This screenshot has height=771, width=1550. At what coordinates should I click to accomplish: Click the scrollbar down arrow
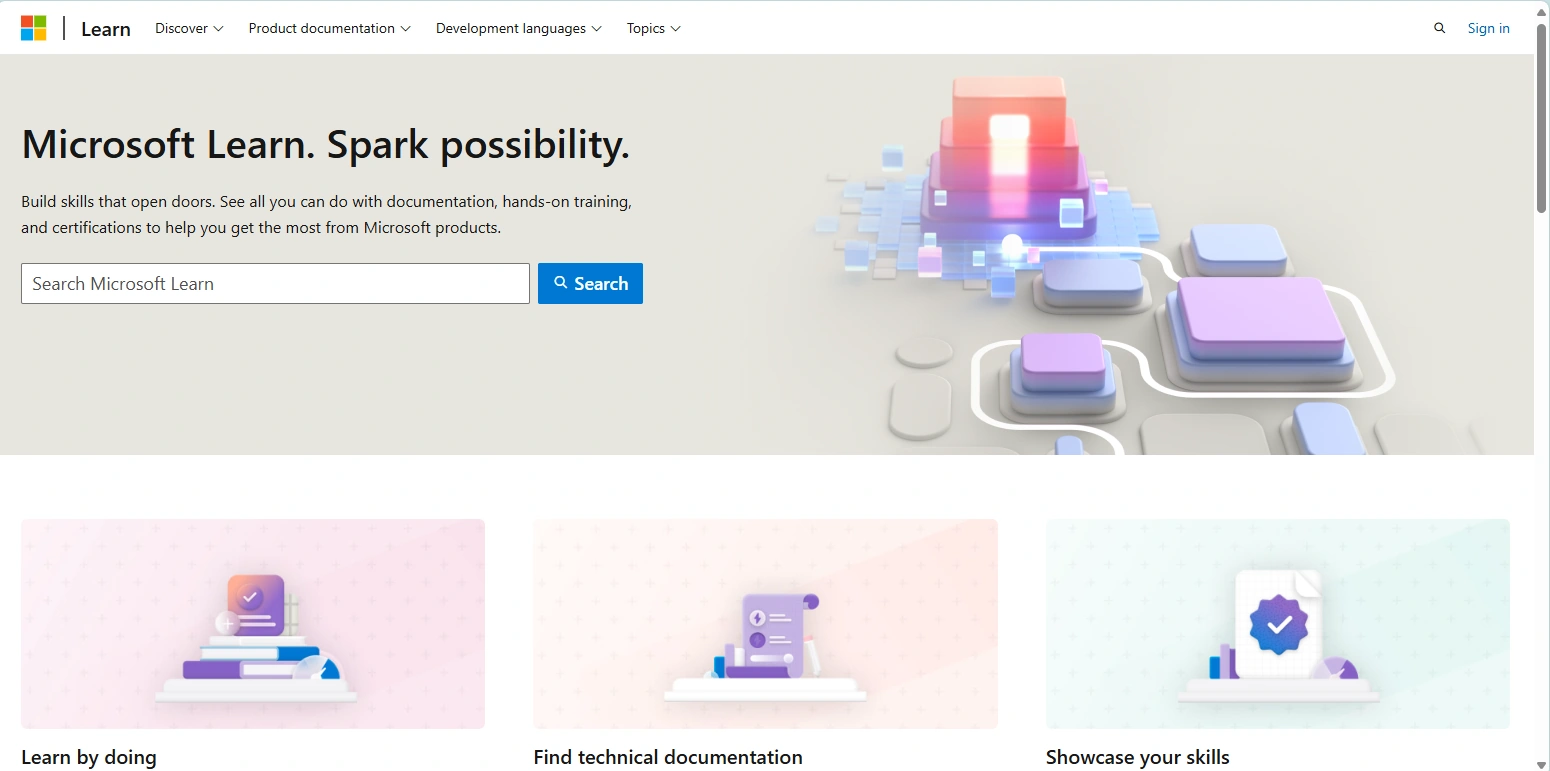click(1541, 763)
